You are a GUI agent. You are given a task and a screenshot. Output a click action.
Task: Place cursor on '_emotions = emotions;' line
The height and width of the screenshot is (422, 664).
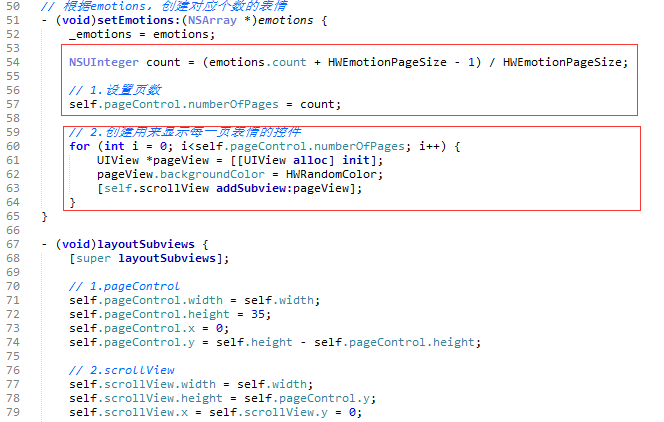pyautogui.click(x=142, y=34)
